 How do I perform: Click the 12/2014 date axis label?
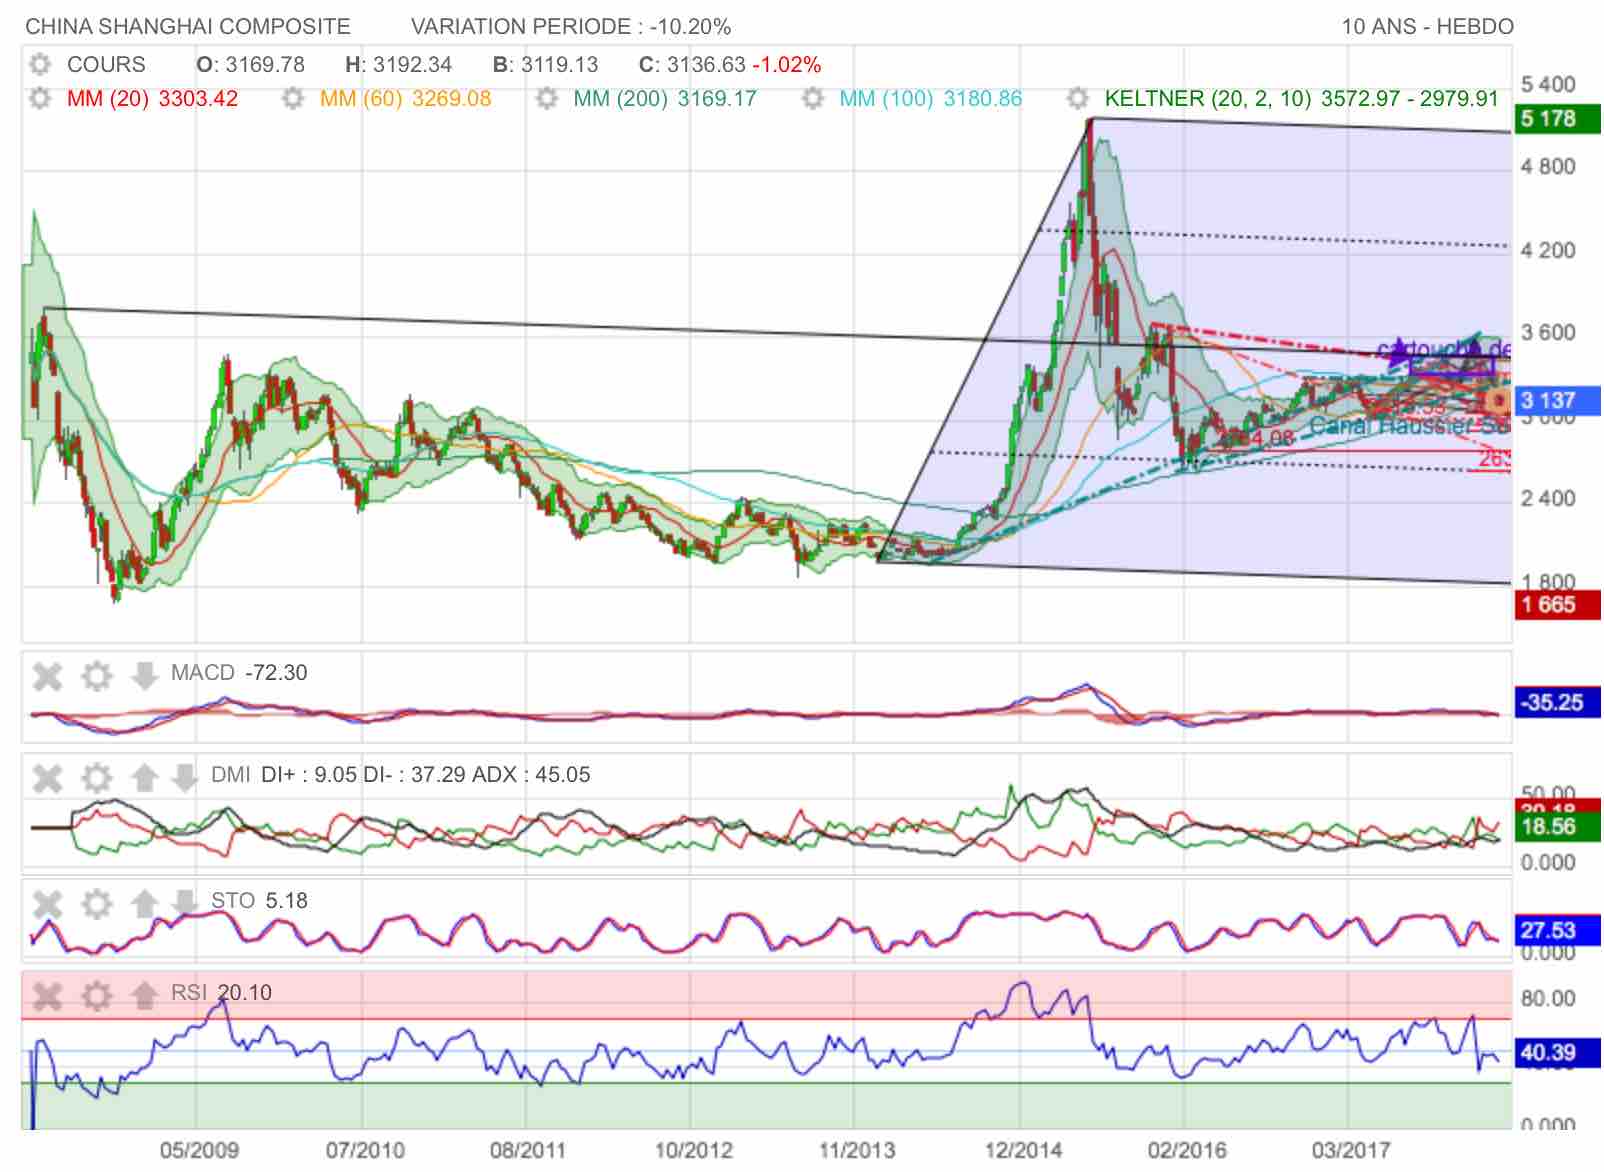click(x=1023, y=1150)
